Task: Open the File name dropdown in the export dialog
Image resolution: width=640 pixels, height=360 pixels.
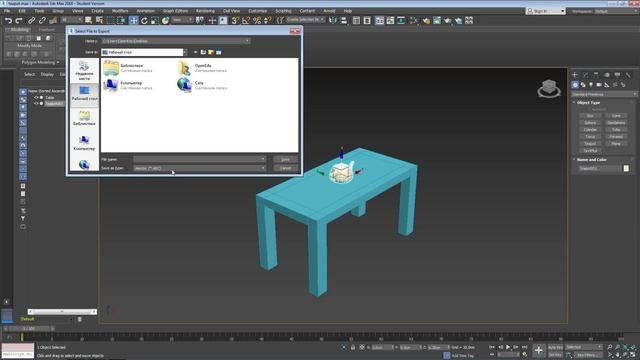Action: coord(200,159)
